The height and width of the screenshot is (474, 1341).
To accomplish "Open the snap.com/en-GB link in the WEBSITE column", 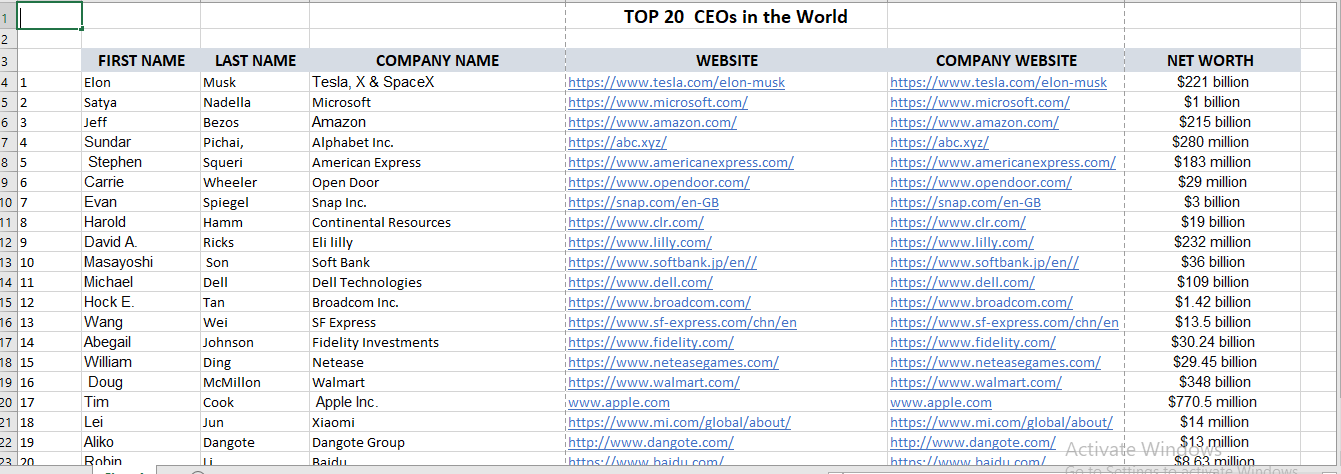I will (x=643, y=202).
